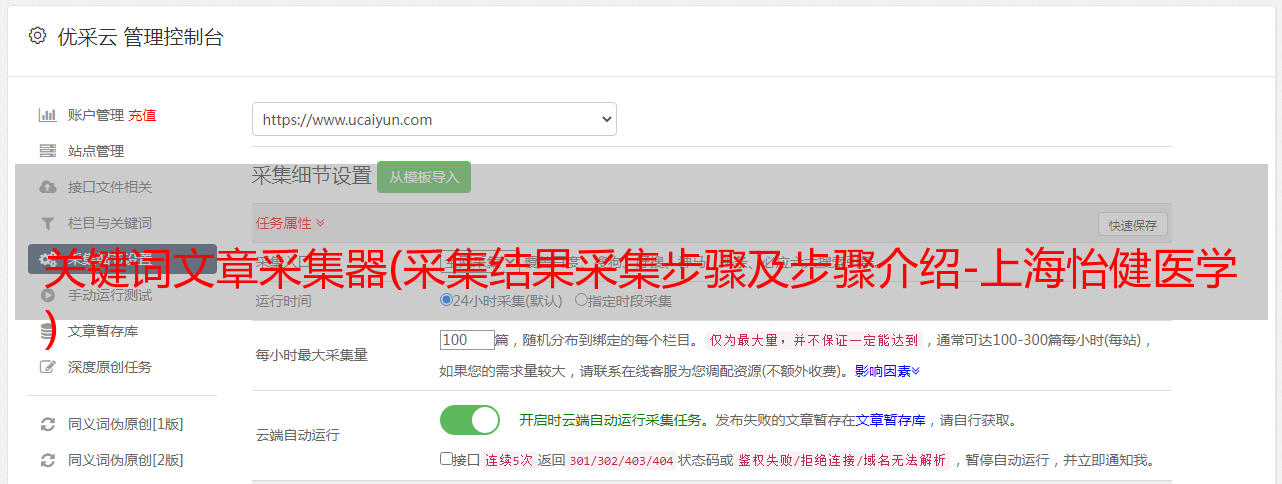Click the 运行时间 label
The height and width of the screenshot is (484, 1282).
(284, 301)
